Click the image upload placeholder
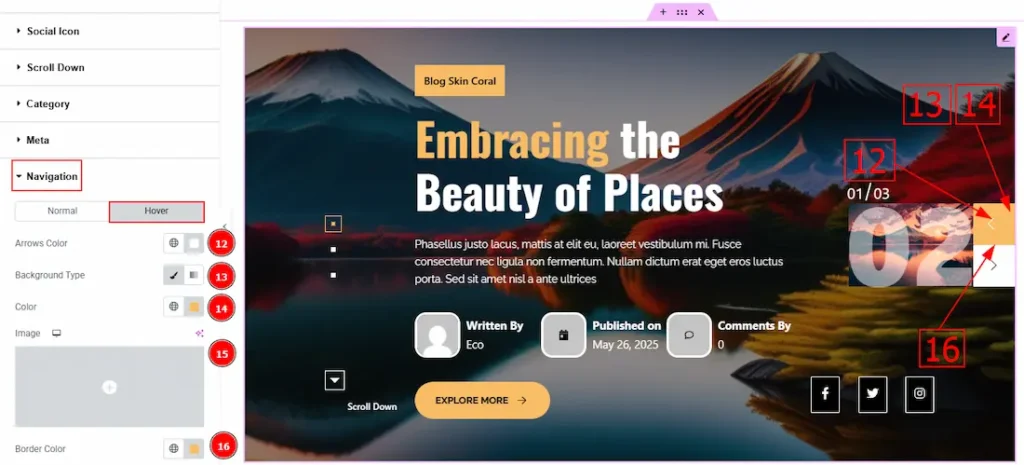Viewport: 1024px width, 465px height. (x=109, y=387)
